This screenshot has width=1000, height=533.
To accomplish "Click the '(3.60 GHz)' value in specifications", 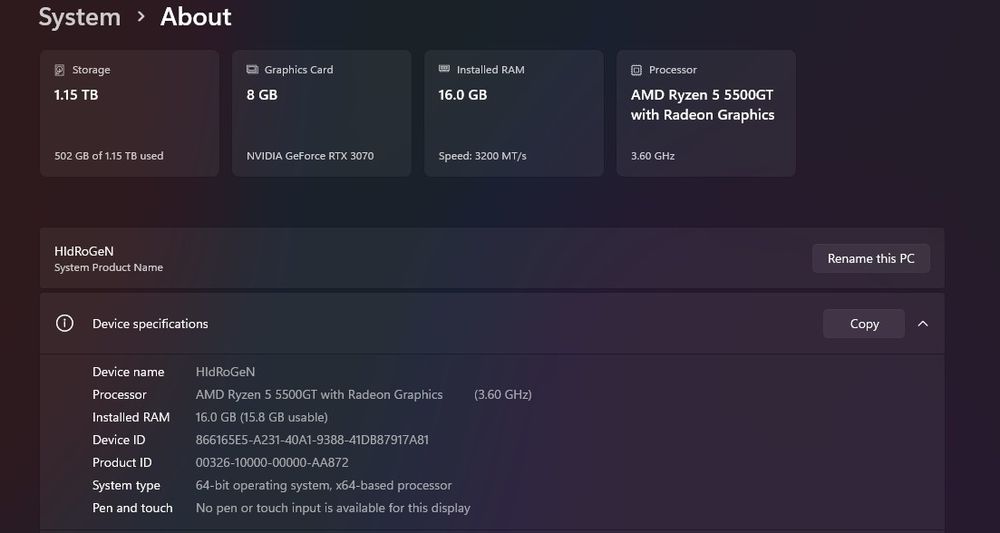I will [x=503, y=395].
